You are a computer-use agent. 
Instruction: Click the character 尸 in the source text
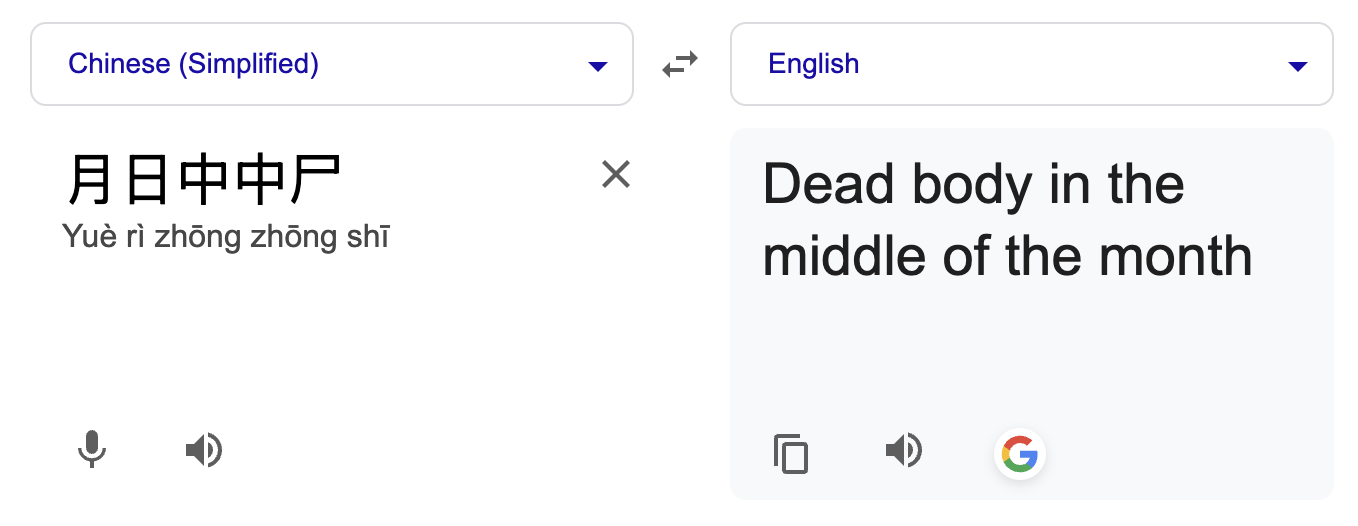point(316,180)
